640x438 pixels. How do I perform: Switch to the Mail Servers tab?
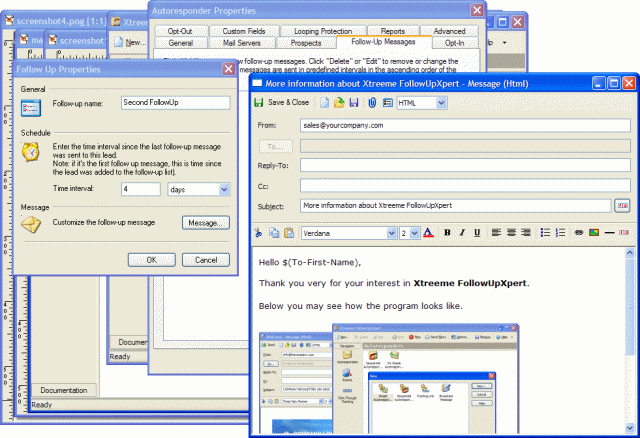(x=242, y=43)
